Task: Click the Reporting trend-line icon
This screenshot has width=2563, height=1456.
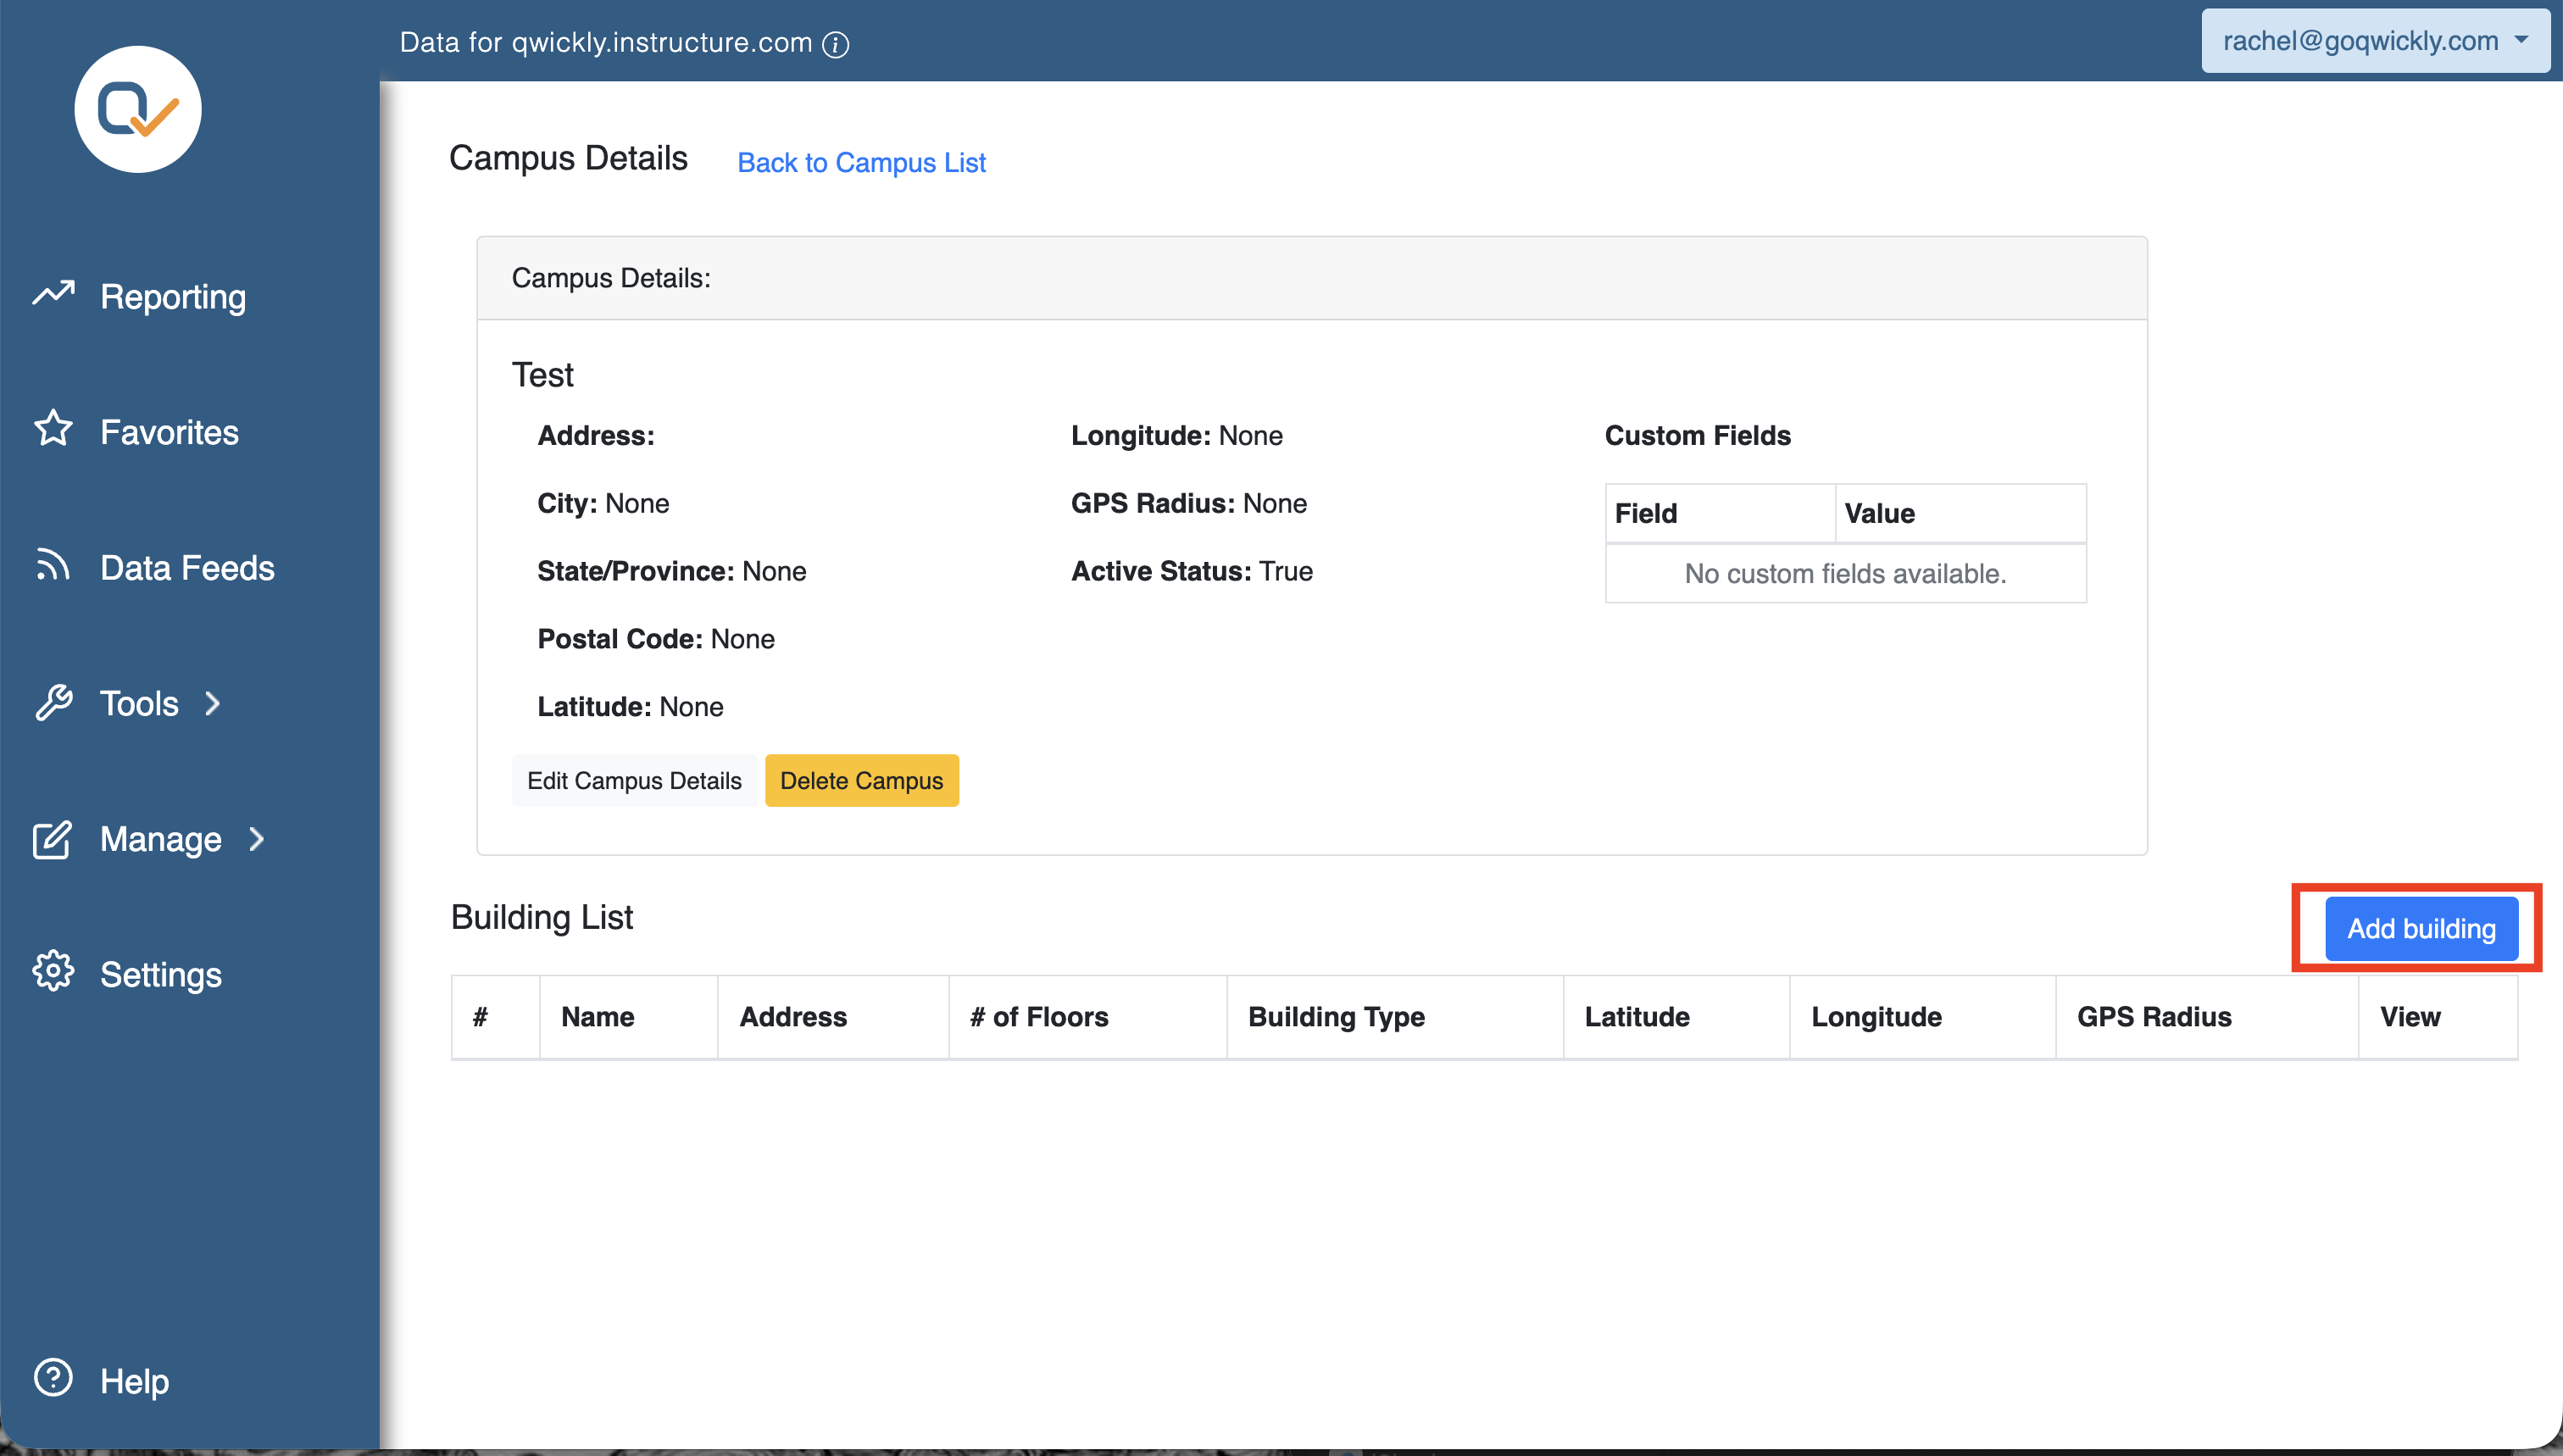Action: [53, 293]
